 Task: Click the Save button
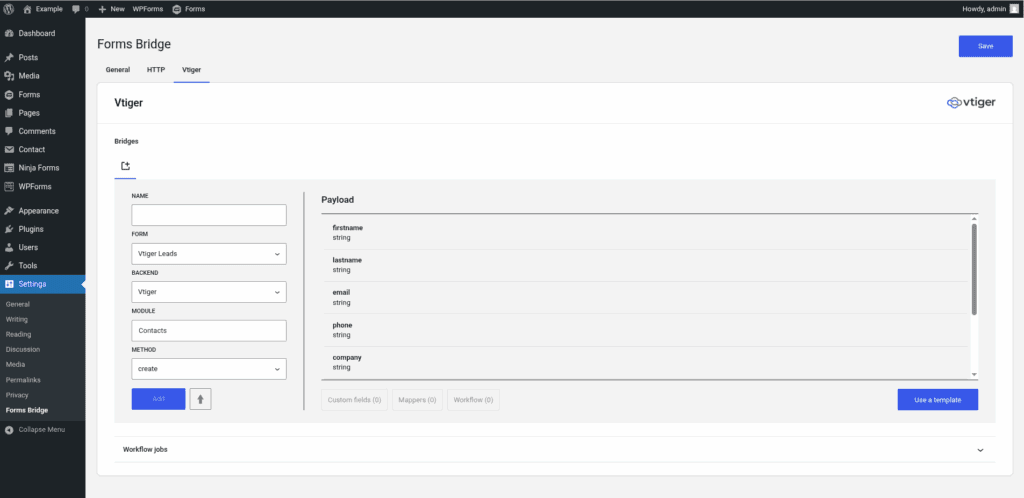[985, 46]
